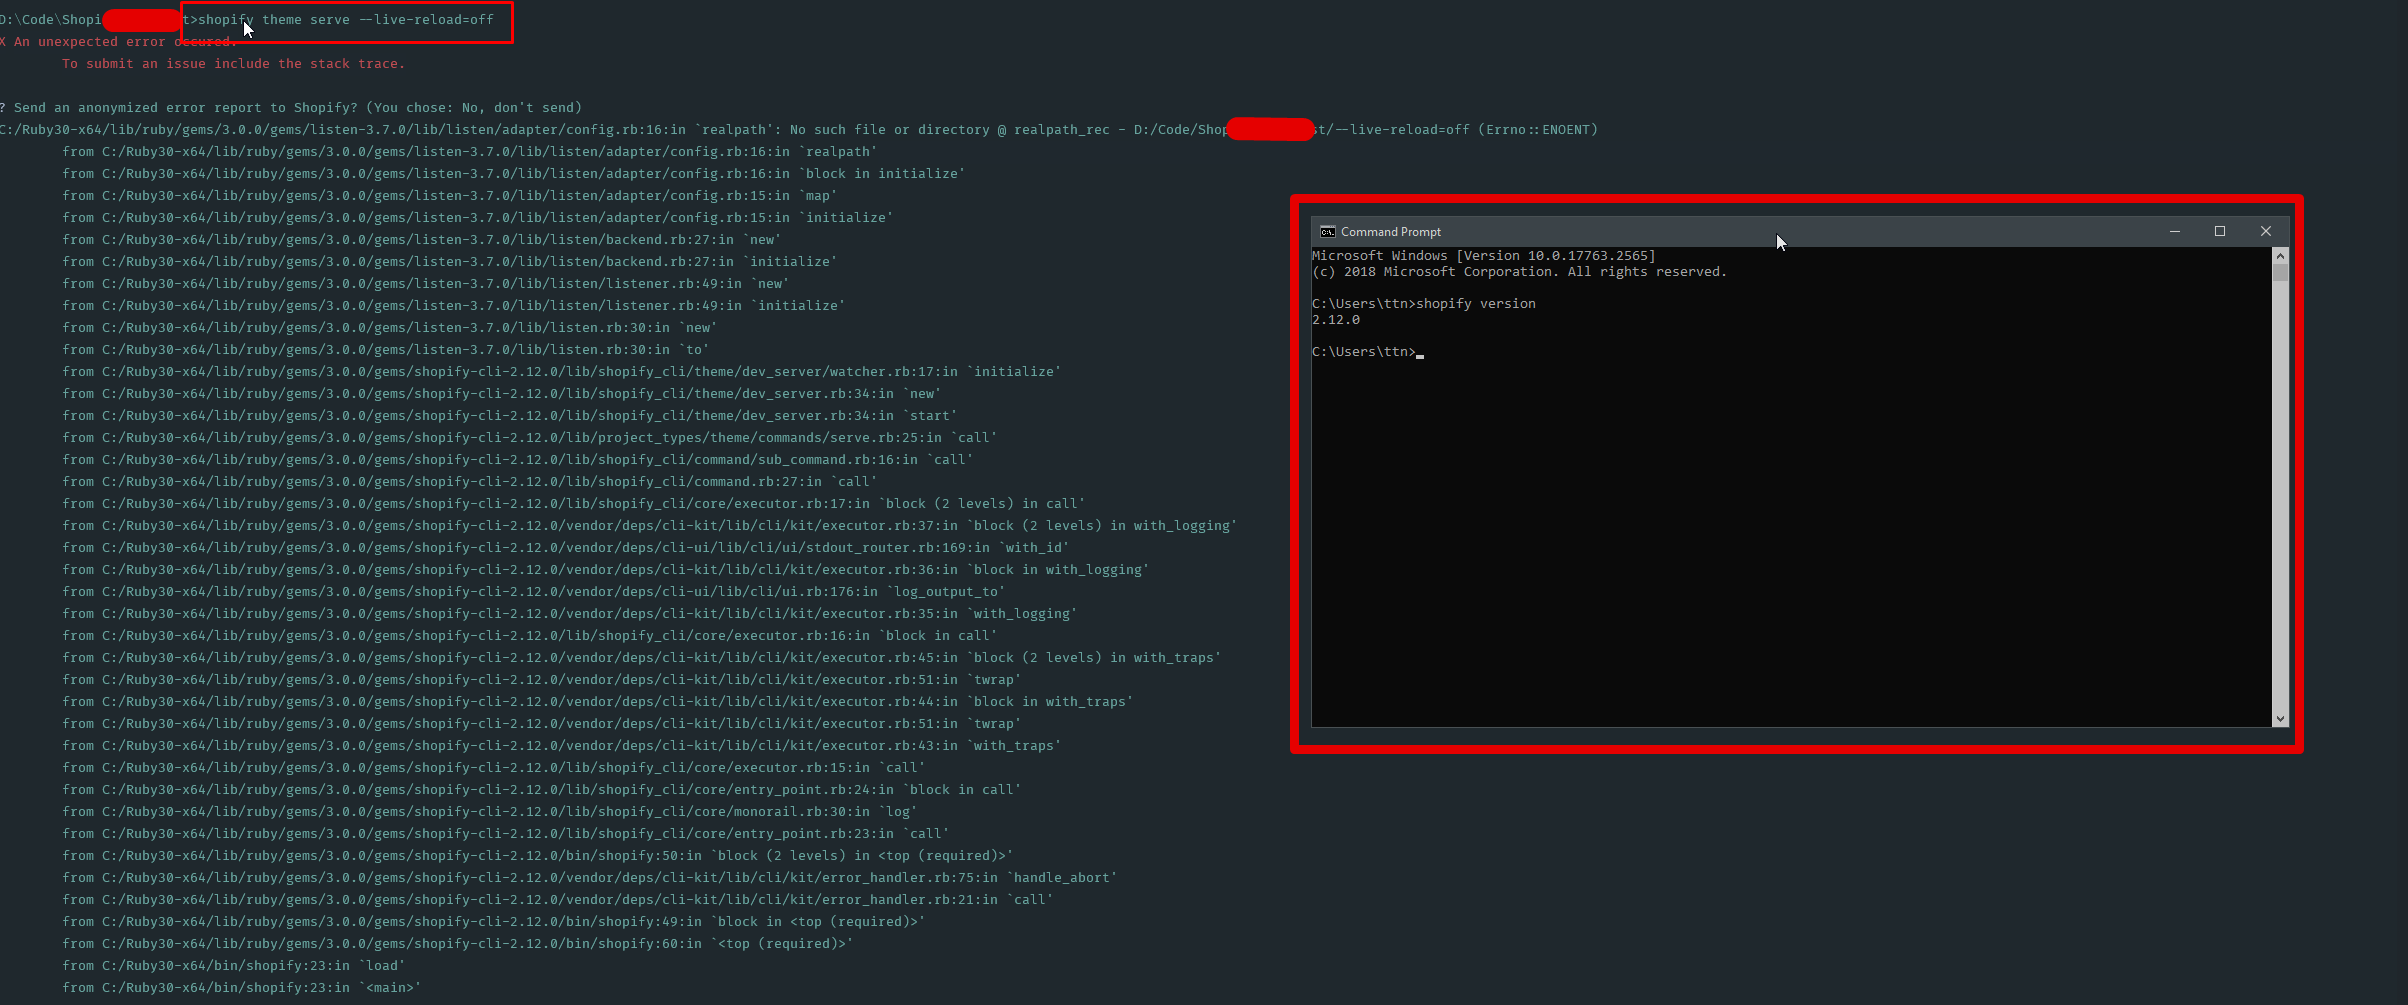Click the Errno::ENOENT error line

(x=799, y=130)
